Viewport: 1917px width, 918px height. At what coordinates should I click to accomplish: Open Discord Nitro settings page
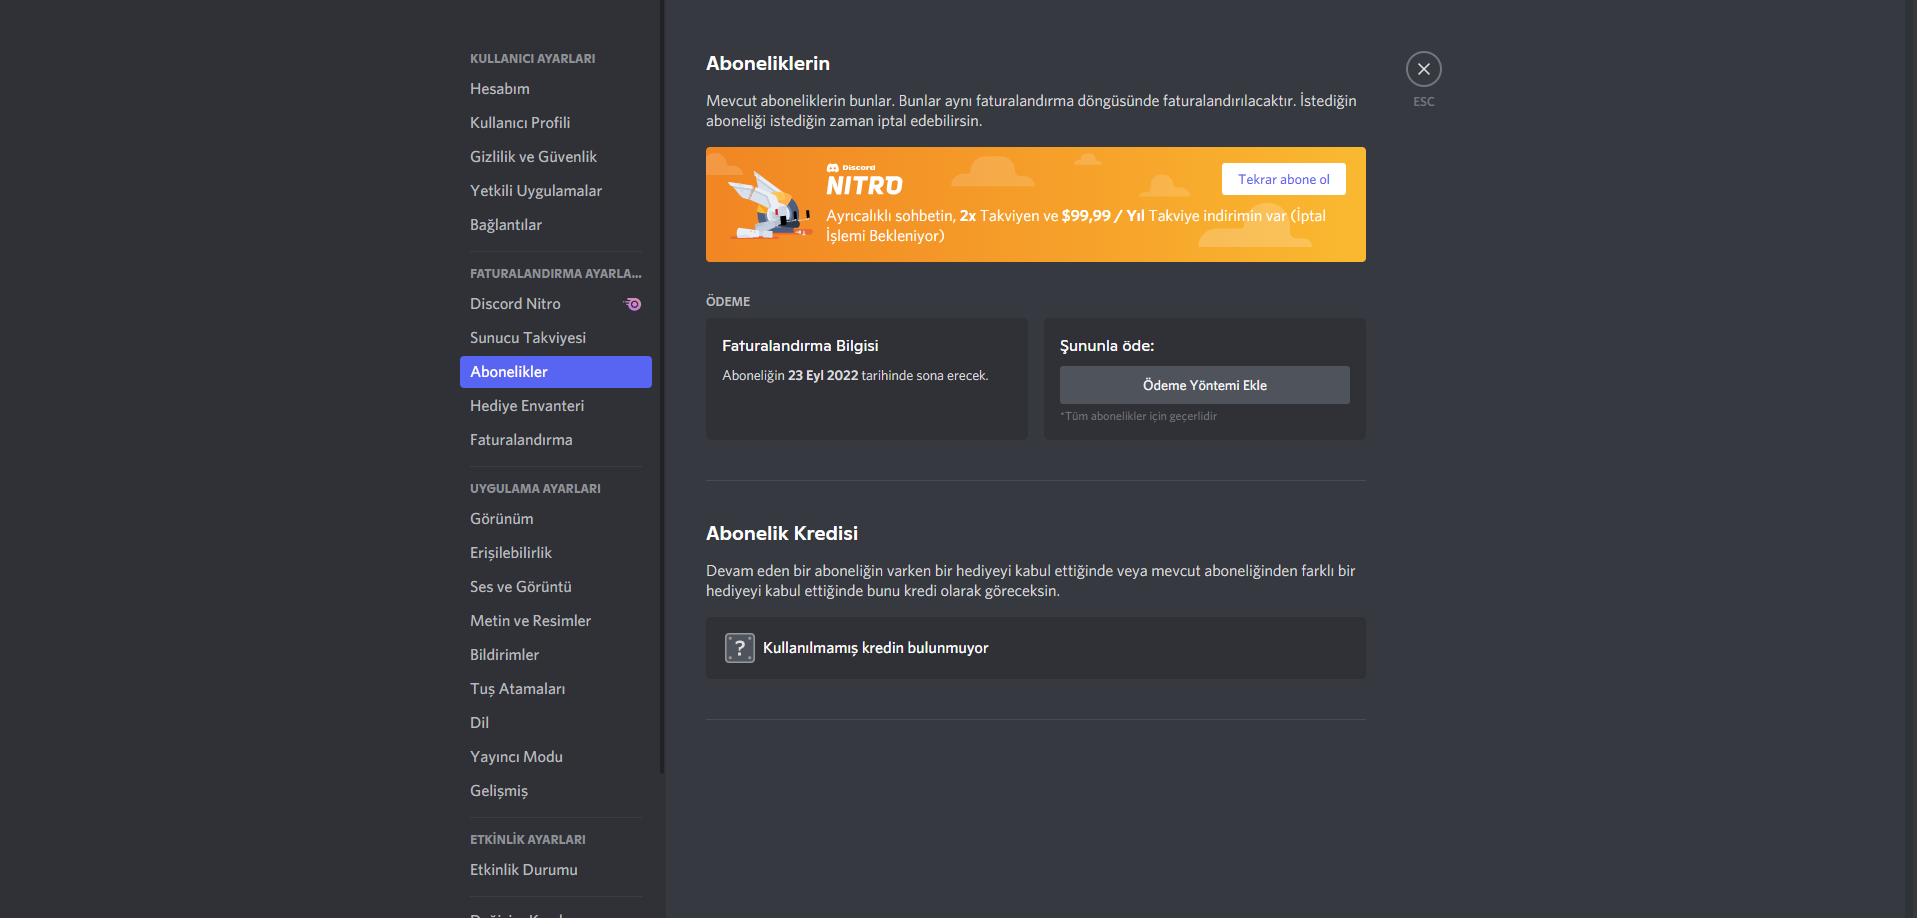tap(555, 304)
